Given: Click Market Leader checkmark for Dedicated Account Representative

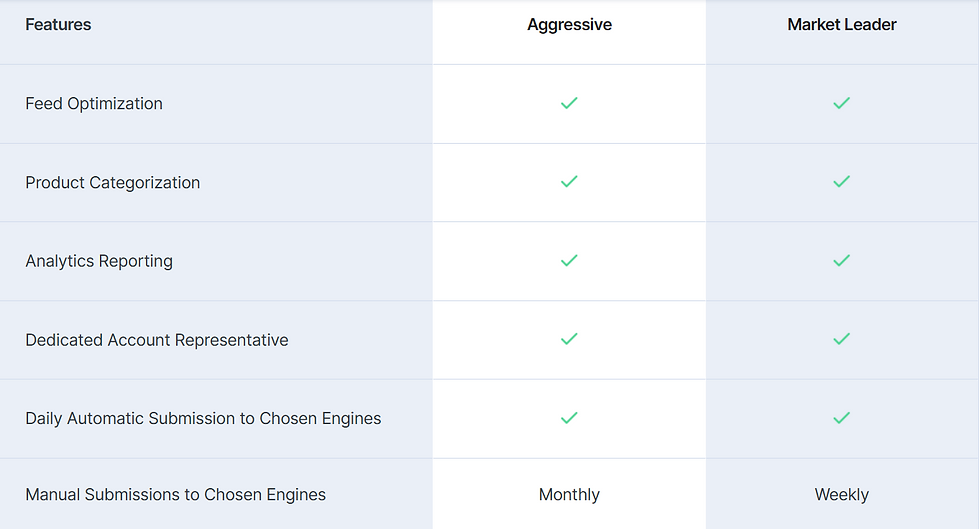Looking at the screenshot, I should point(842,339).
